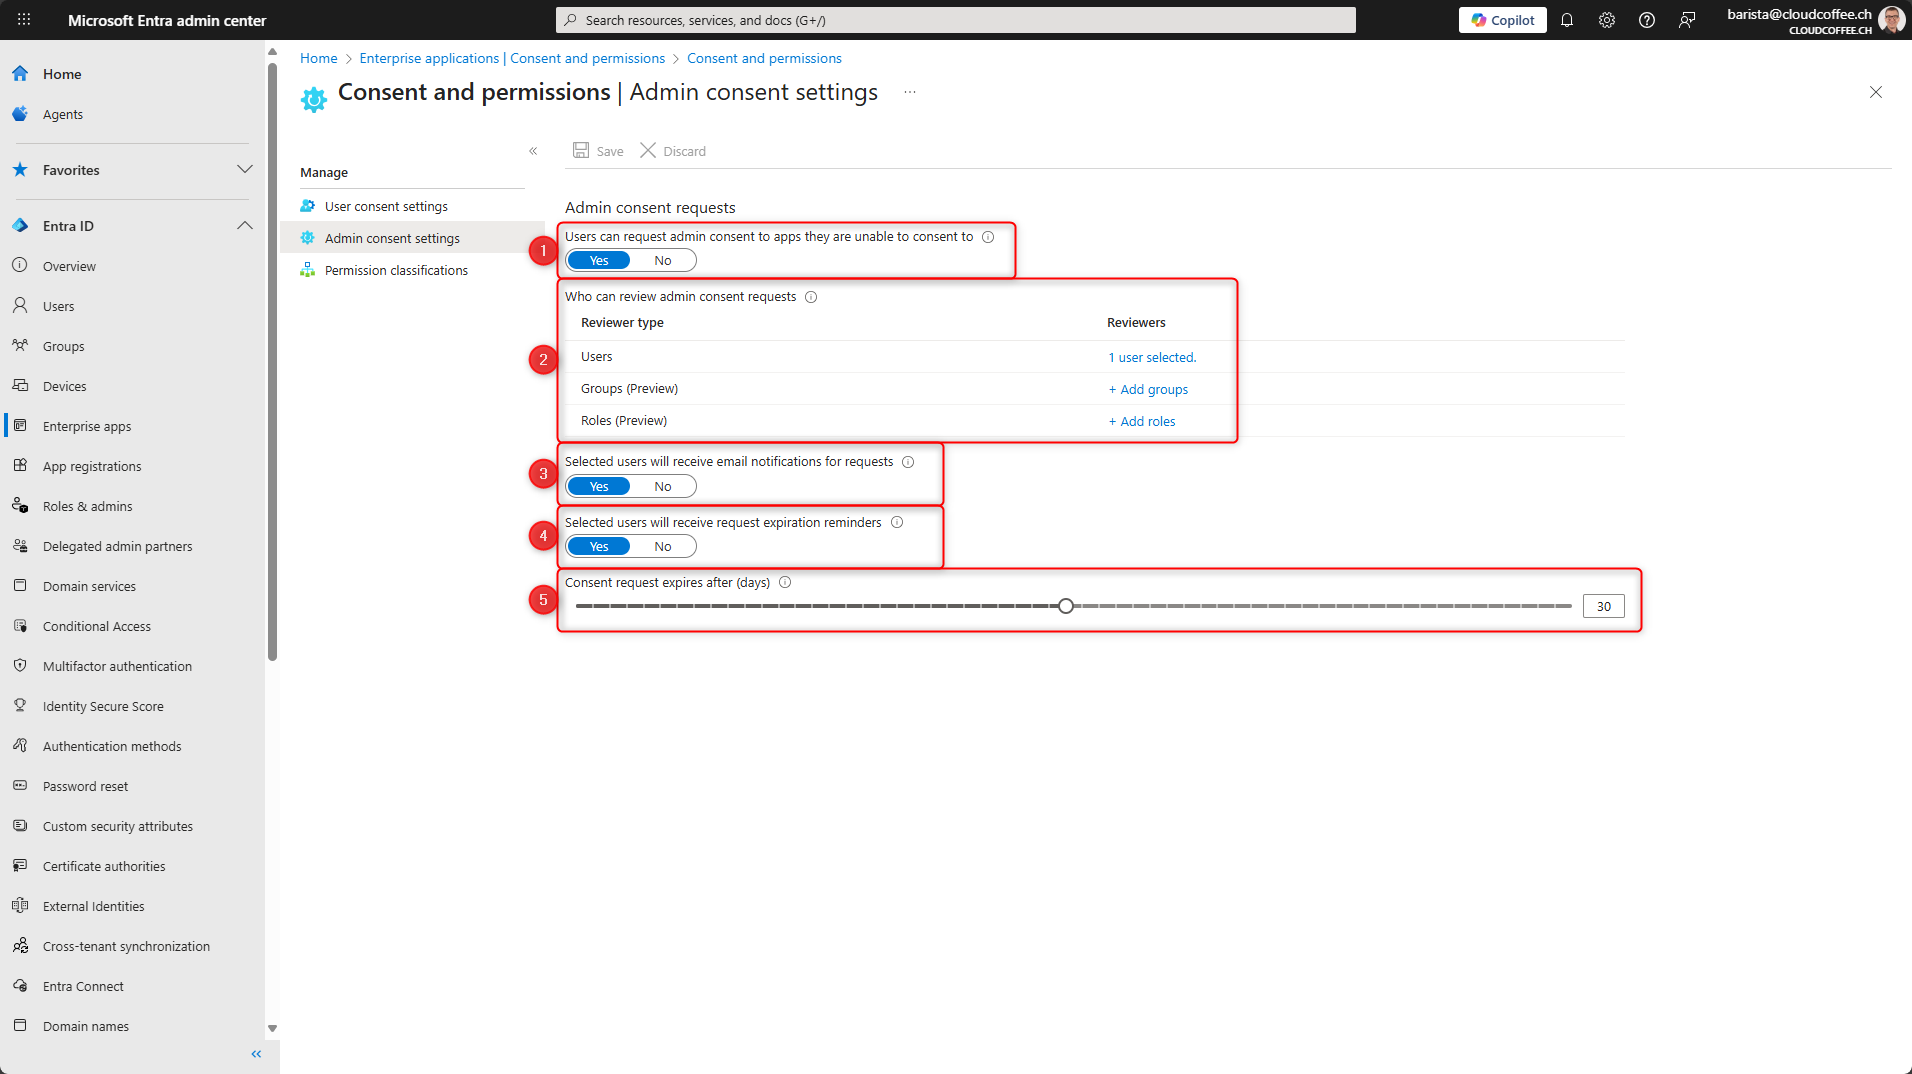Collapse the Manage menu panel
The width and height of the screenshot is (1912, 1074).
533,151
